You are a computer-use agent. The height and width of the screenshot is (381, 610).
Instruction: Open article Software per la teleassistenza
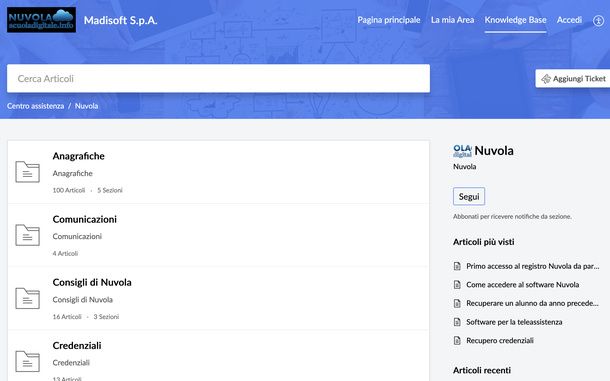point(514,322)
